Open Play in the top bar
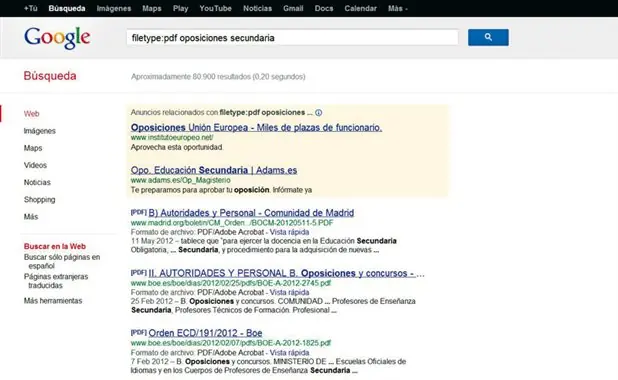The height and width of the screenshot is (380, 618). (x=181, y=8)
